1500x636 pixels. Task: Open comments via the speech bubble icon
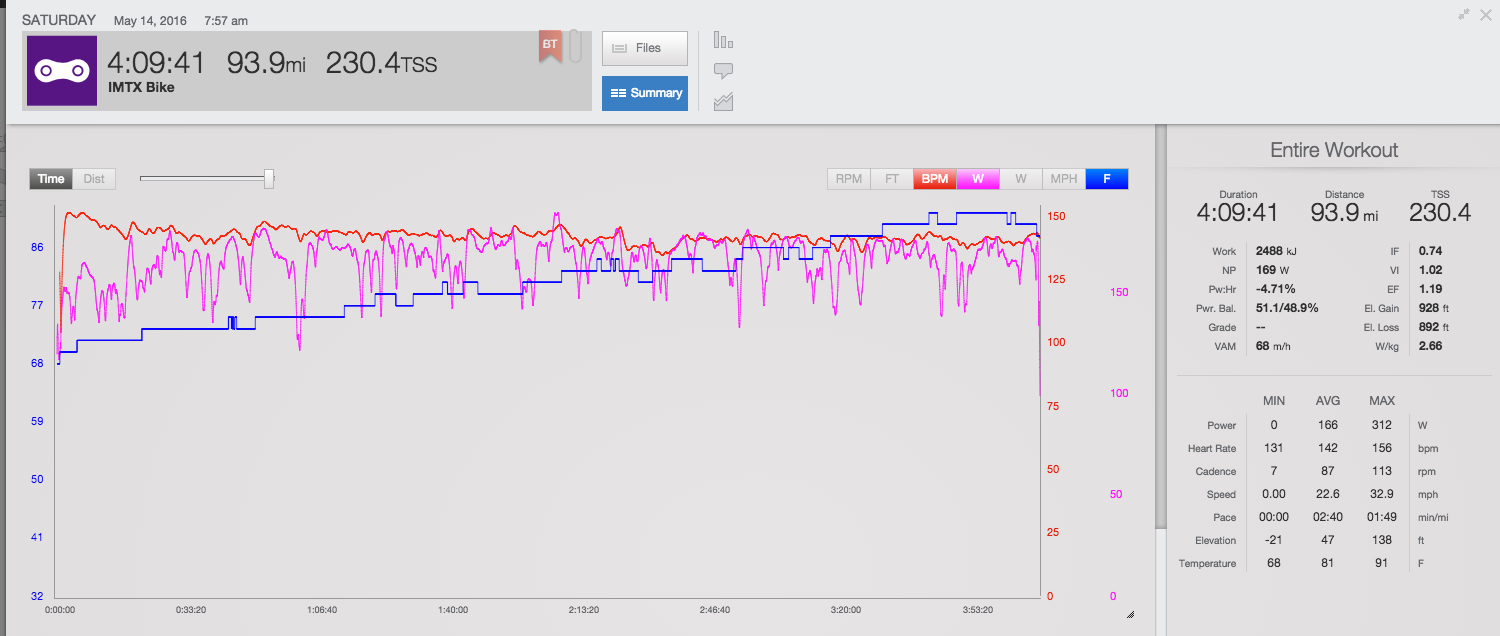pyautogui.click(x=724, y=71)
